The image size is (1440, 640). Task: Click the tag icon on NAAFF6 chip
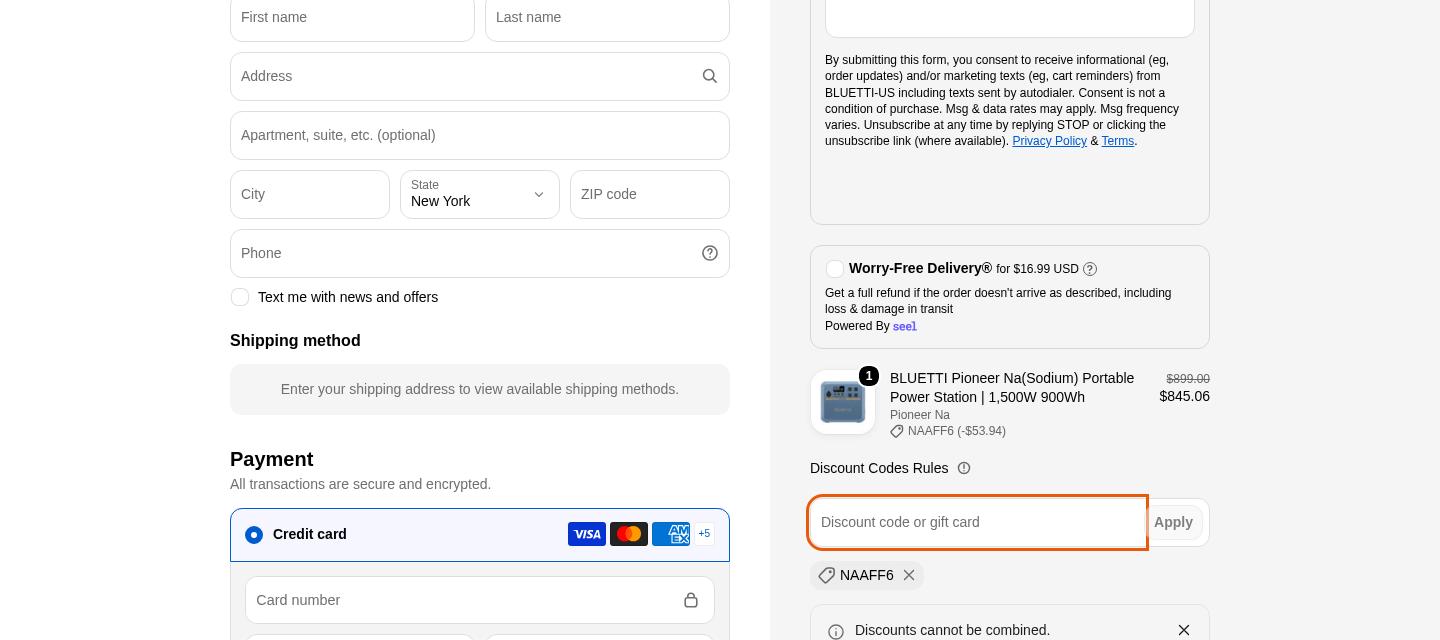point(826,575)
